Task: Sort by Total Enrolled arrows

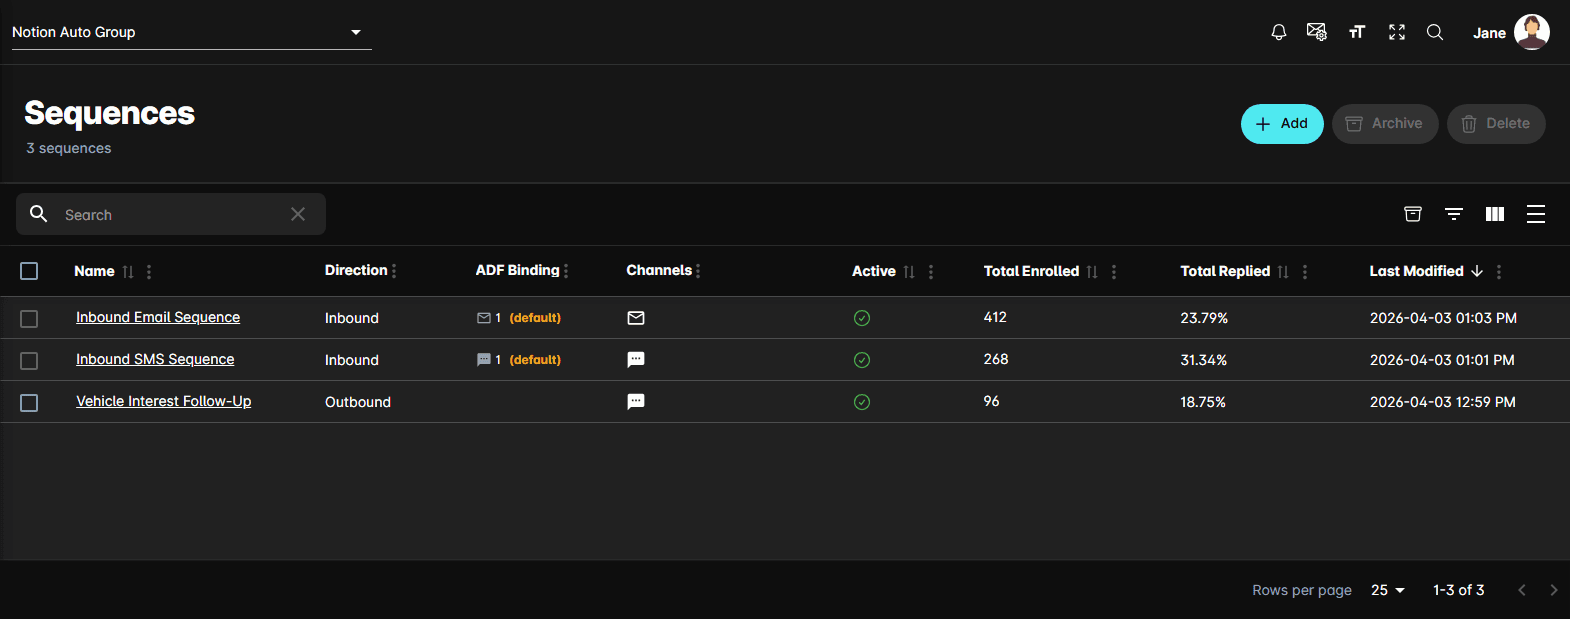Action: click(1092, 272)
